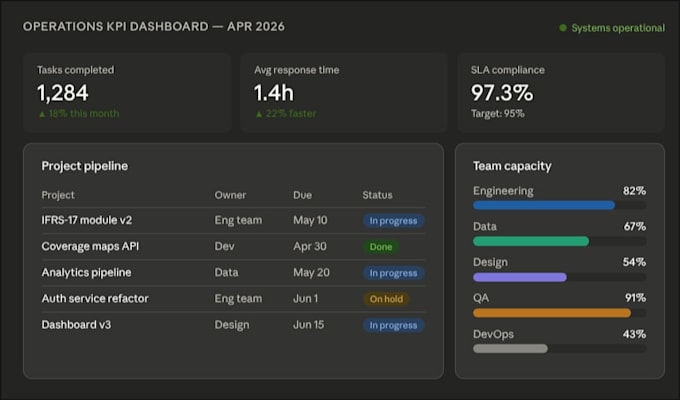This screenshot has width=680, height=400.
Task: Click the 82% Engineering percentage
Action: [x=634, y=191]
